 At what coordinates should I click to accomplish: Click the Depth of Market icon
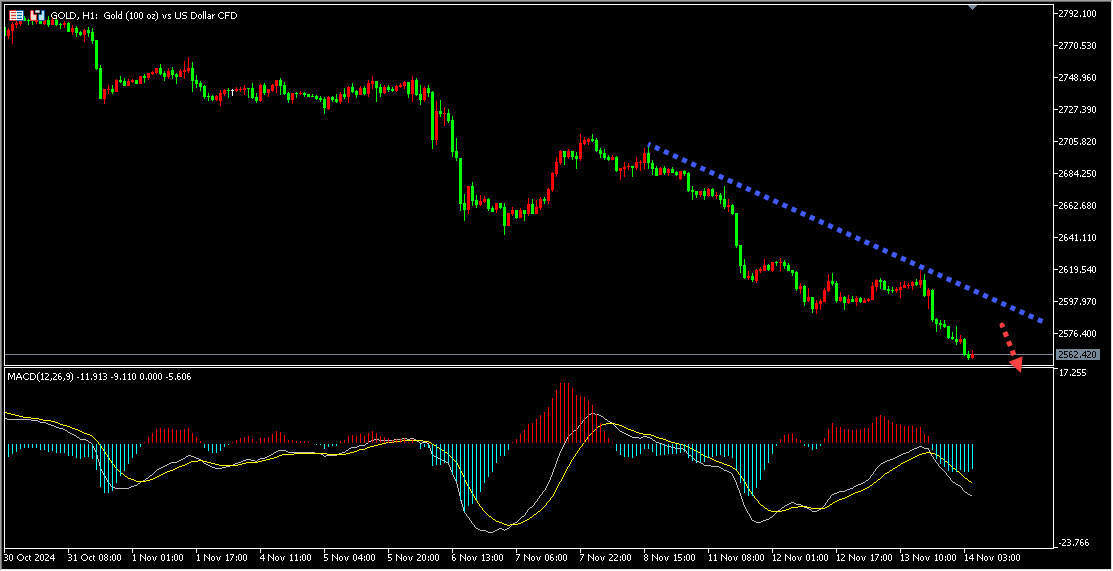click(x=37, y=16)
